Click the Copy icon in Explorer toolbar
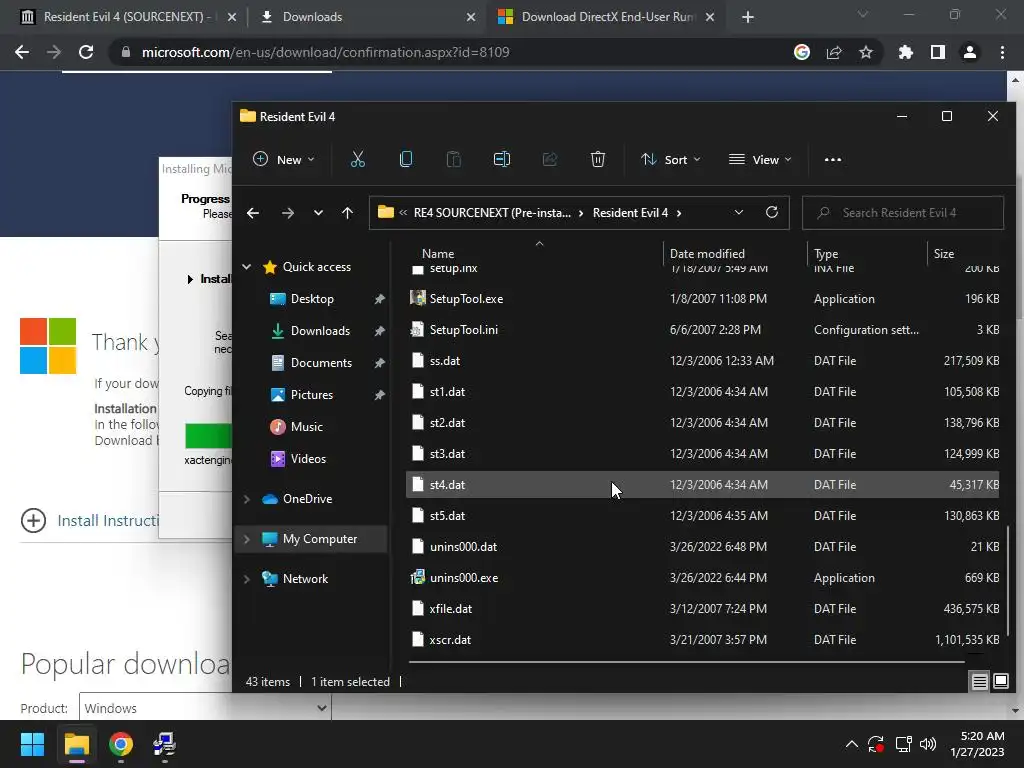Viewport: 1024px width, 768px height. click(x=406, y=159)
